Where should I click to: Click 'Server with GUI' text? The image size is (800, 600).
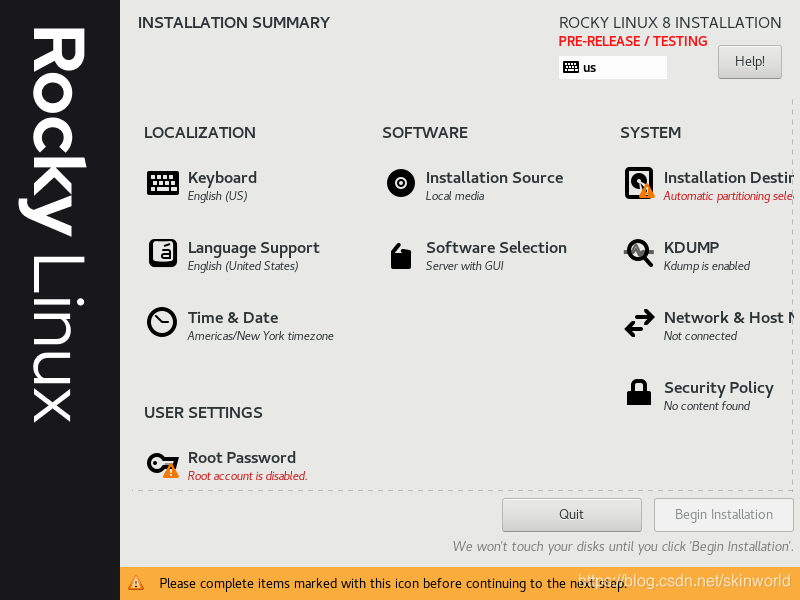click(x=465, y=266)
